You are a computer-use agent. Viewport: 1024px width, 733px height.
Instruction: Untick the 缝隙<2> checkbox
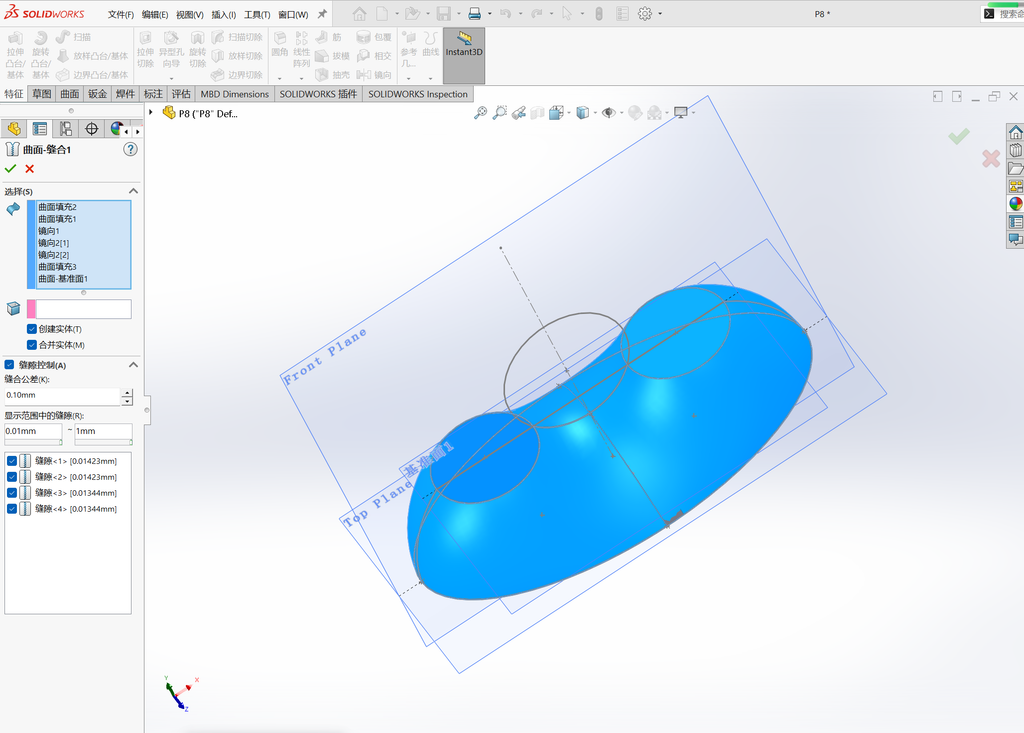point(12,477)
